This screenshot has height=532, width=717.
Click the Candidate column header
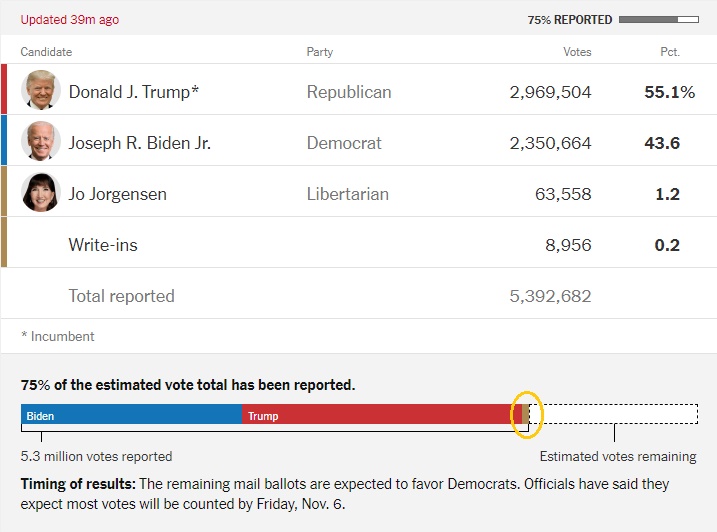46,52
